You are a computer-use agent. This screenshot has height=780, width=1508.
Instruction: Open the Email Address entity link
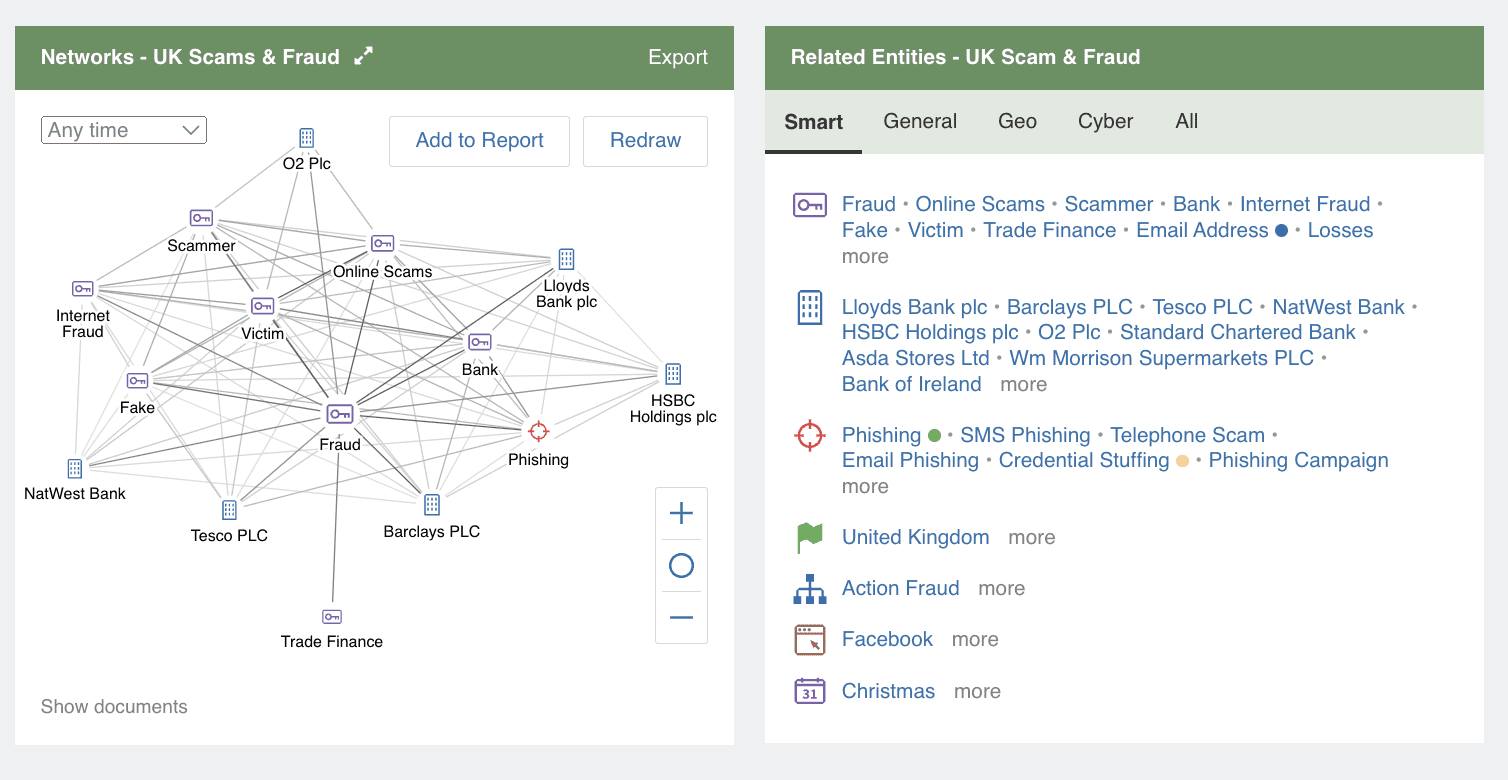click(1202, 230)
